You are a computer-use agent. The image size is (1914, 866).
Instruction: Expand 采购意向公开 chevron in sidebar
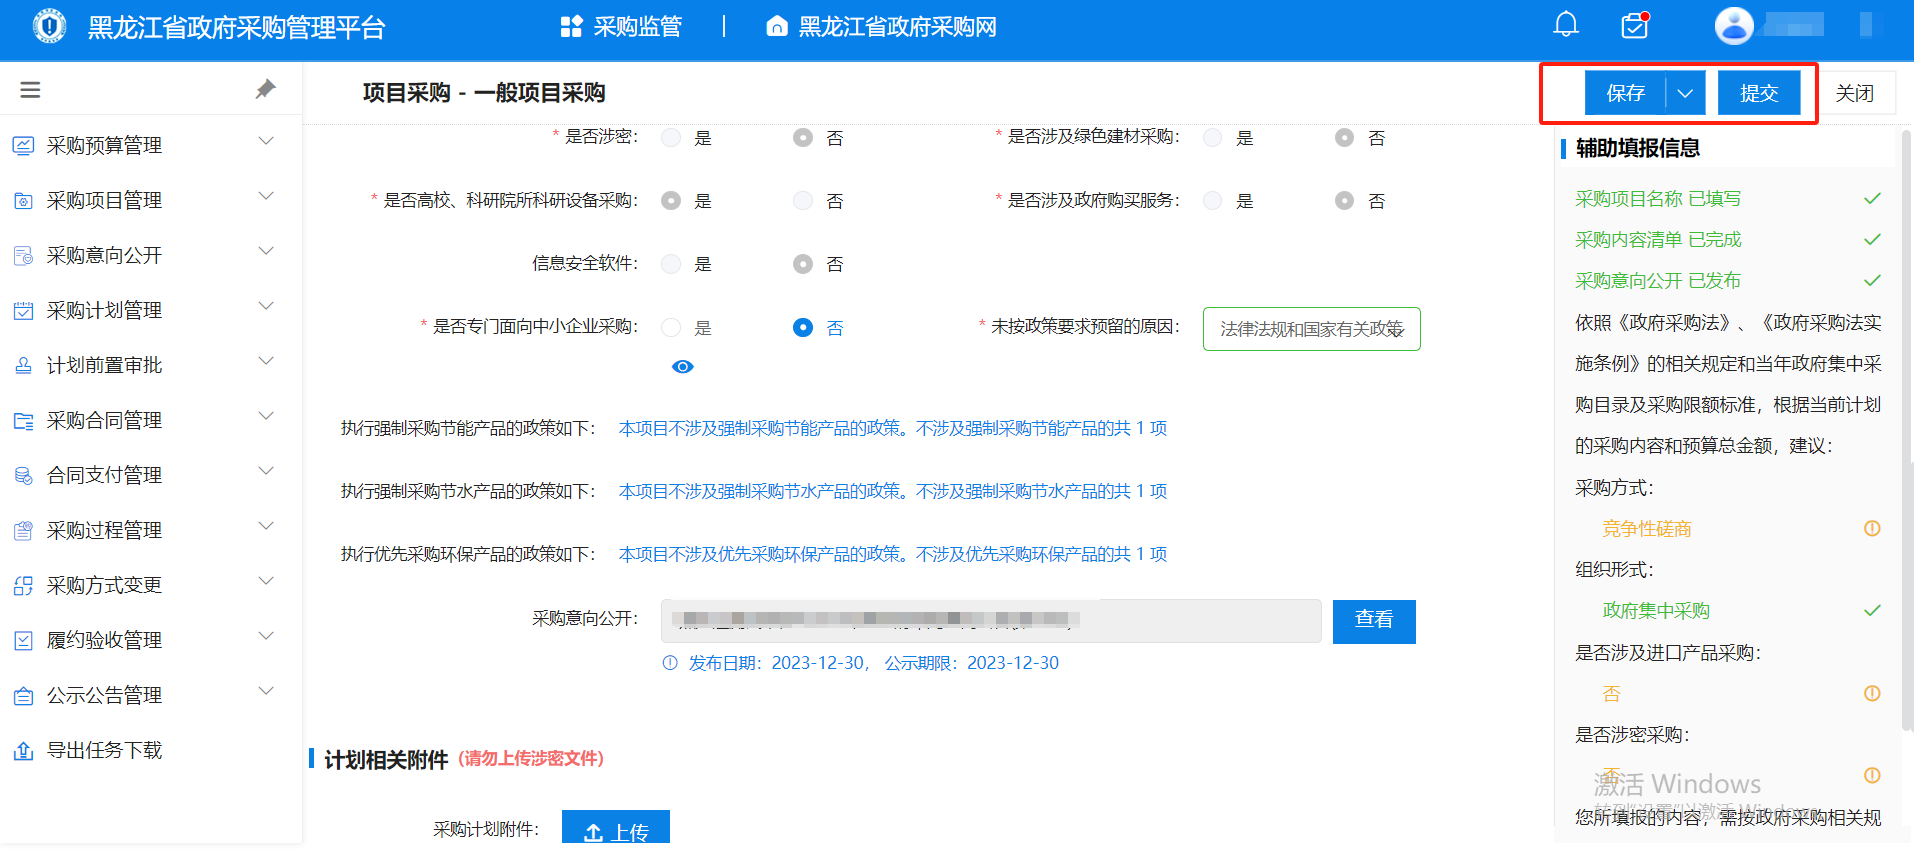266,252
